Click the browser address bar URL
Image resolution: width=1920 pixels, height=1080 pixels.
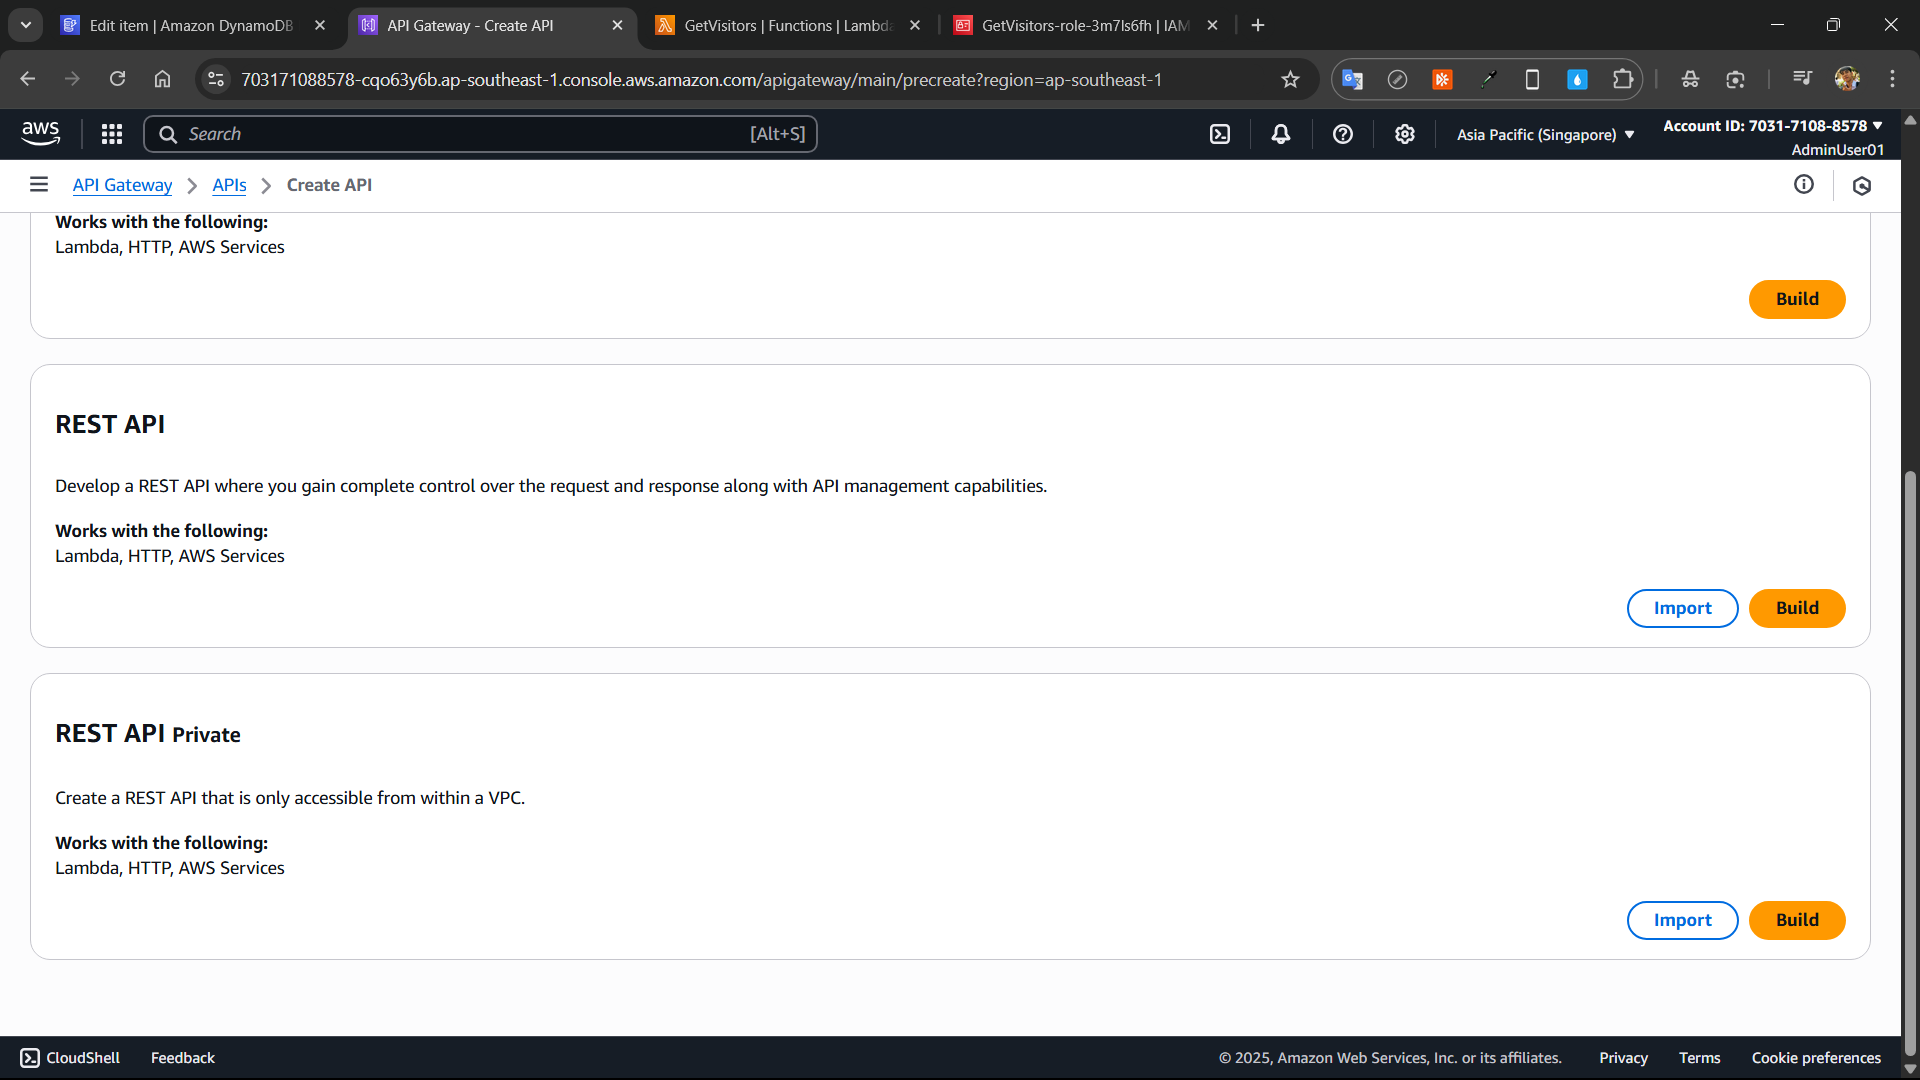701,80
